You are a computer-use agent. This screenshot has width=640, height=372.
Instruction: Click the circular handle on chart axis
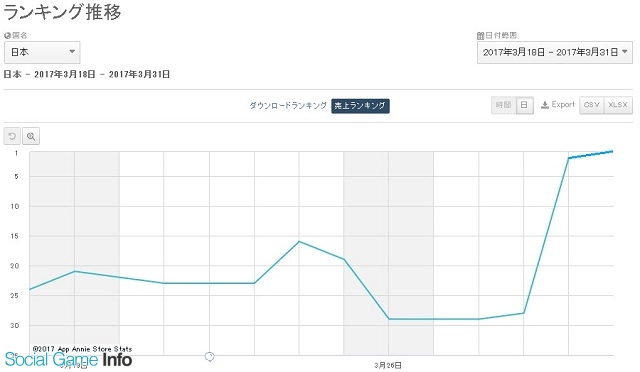(x=209, y=356)
